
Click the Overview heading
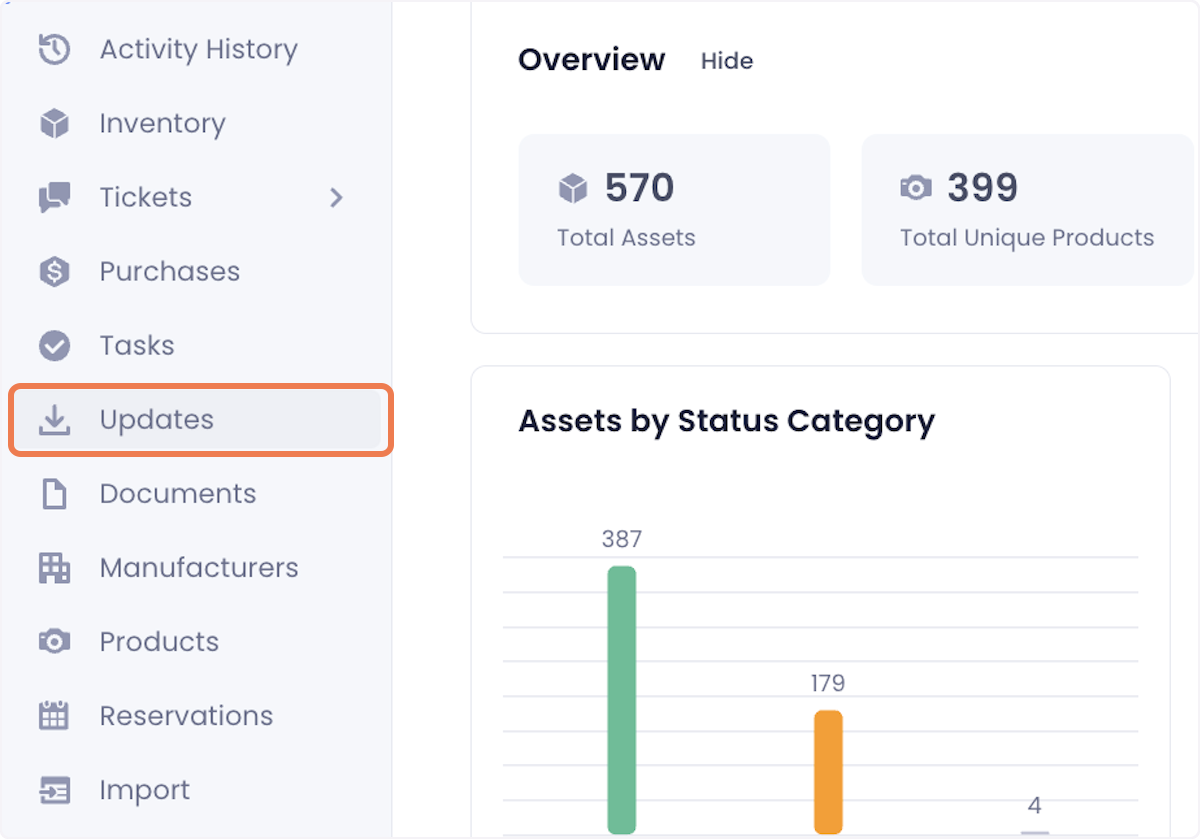tap(591, 60)
